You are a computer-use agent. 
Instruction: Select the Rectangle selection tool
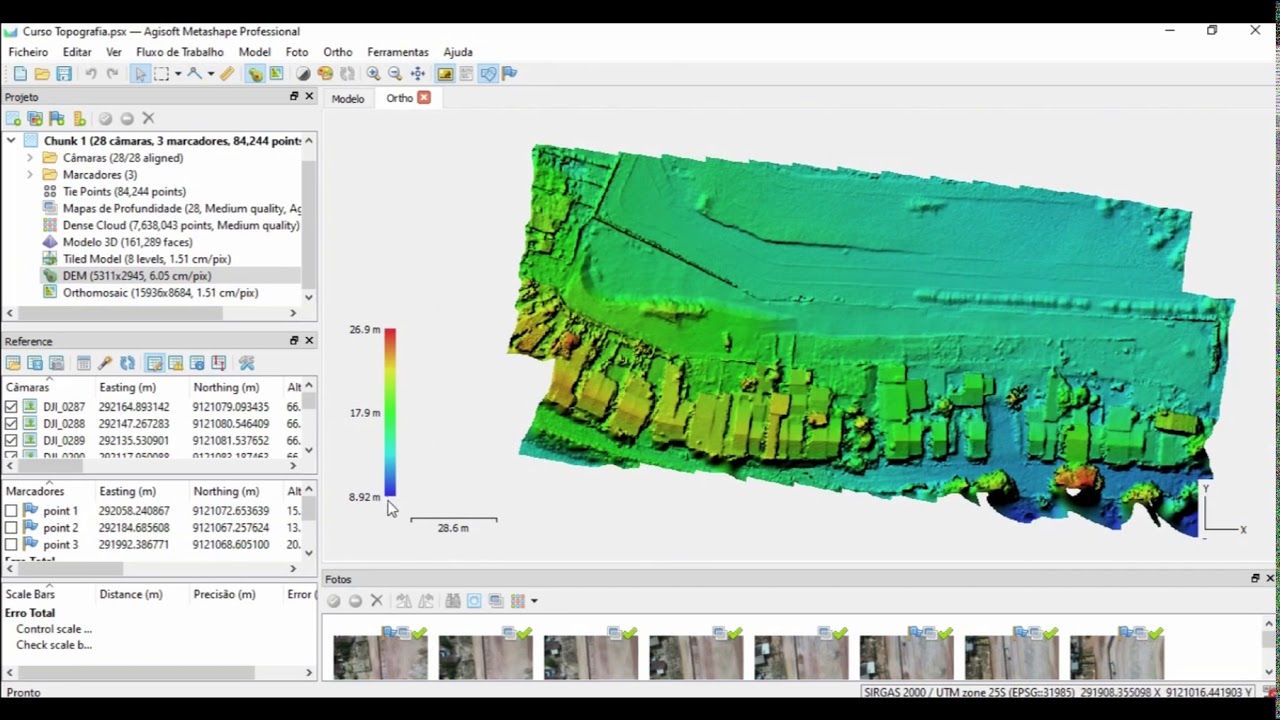tap(161, 74)
